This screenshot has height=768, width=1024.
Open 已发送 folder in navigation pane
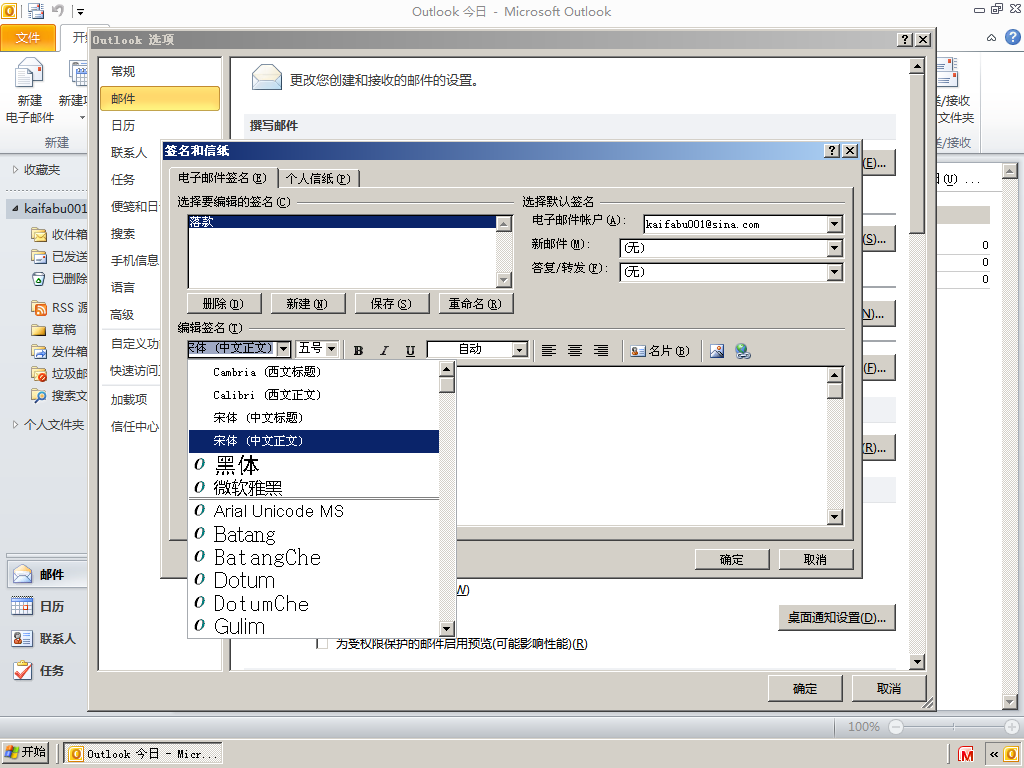(x=60, y=257)
